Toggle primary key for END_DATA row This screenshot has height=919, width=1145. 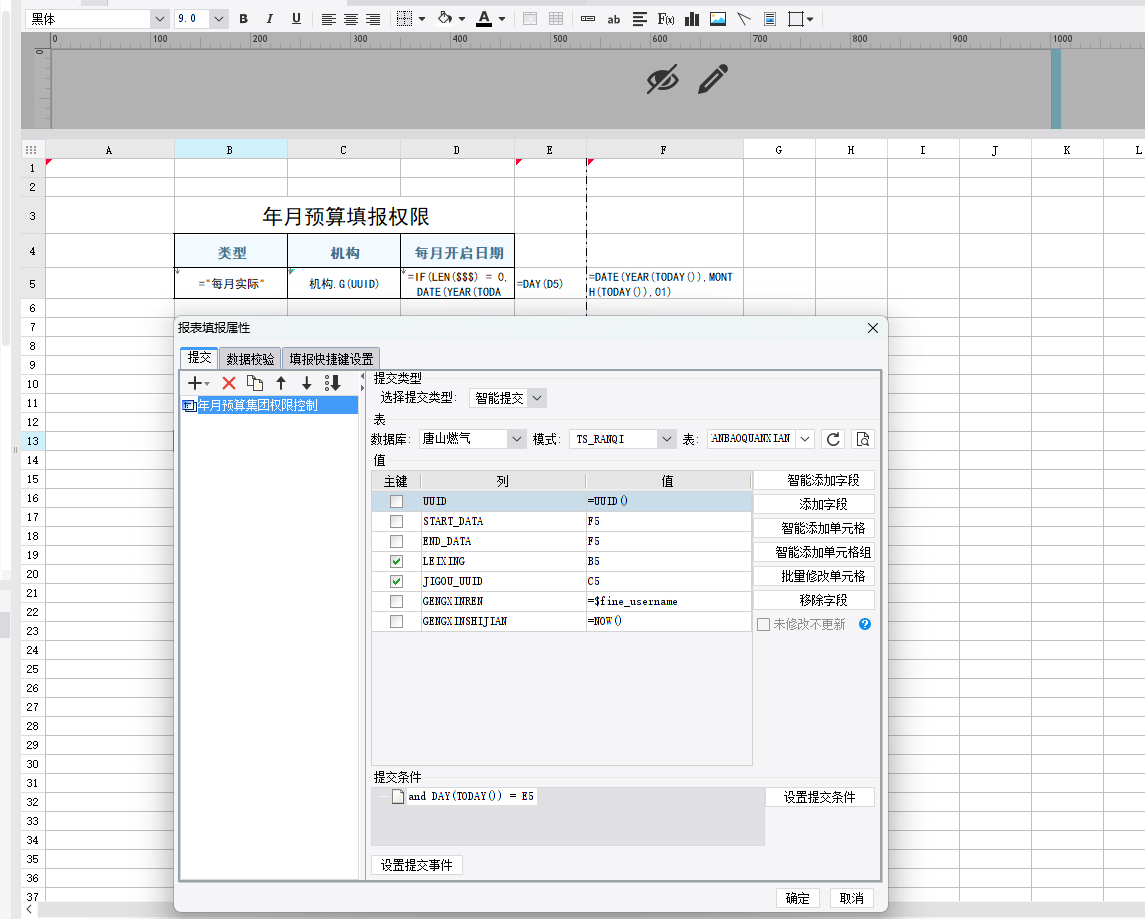click(x=397, y=542)
